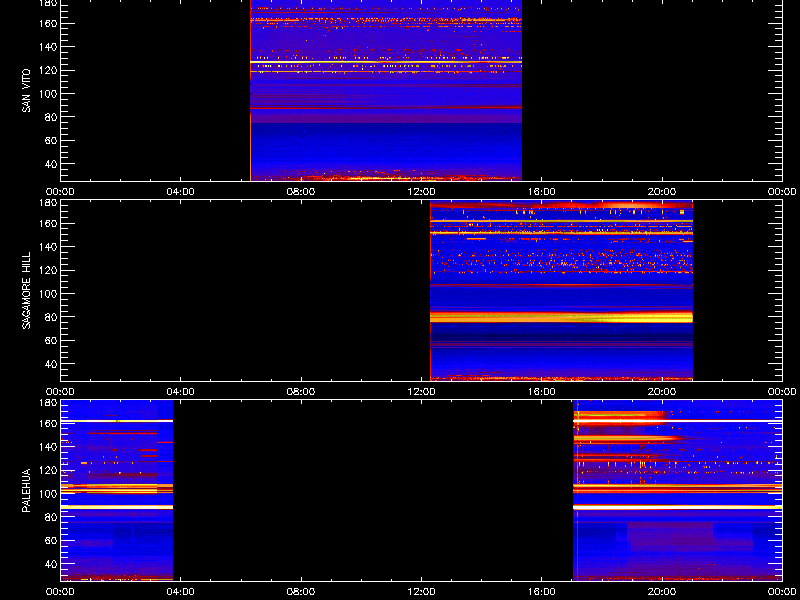
Task: Click the PALEHUA axis label
Action: point(26,490)
